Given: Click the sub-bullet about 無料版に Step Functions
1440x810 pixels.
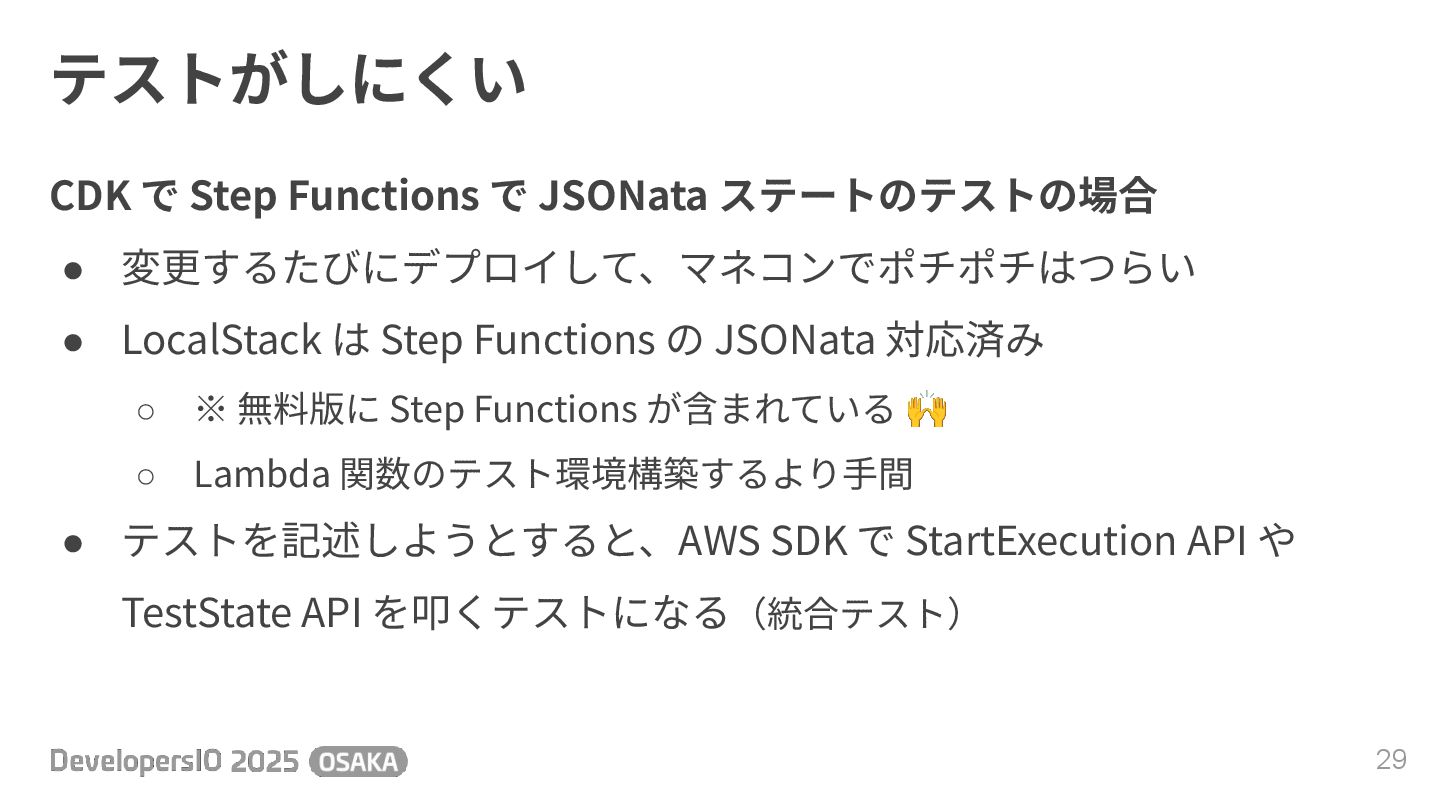Looking at the screenshot, I should point(571,410).
